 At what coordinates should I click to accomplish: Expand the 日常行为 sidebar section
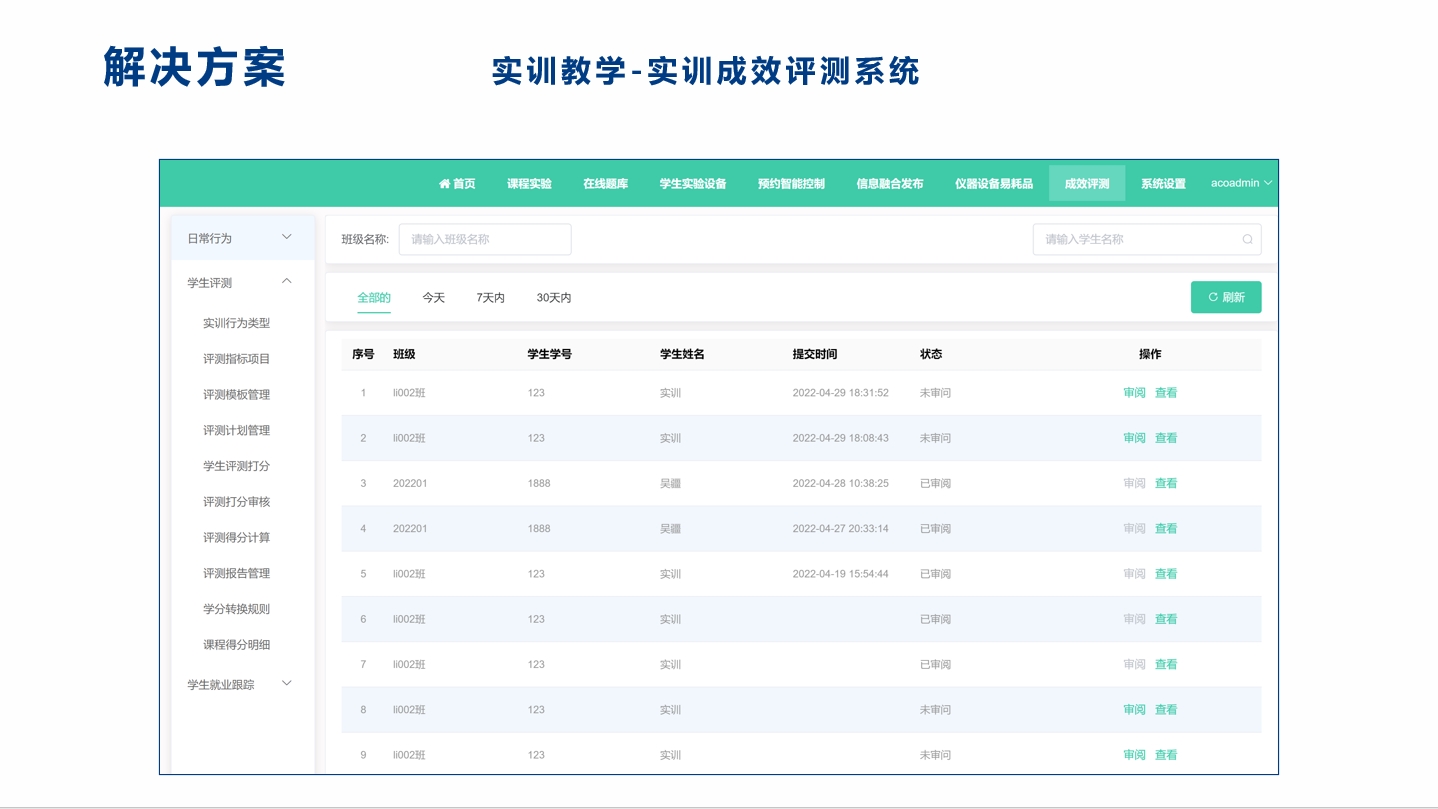pyautogui.click(x=243, y=238)
